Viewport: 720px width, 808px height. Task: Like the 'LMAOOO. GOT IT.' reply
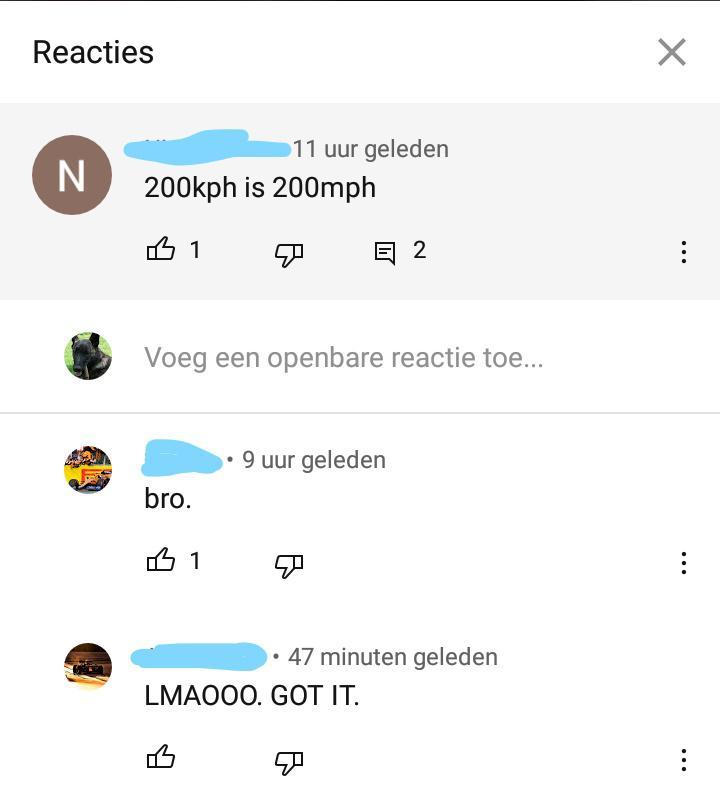(161, 756)
